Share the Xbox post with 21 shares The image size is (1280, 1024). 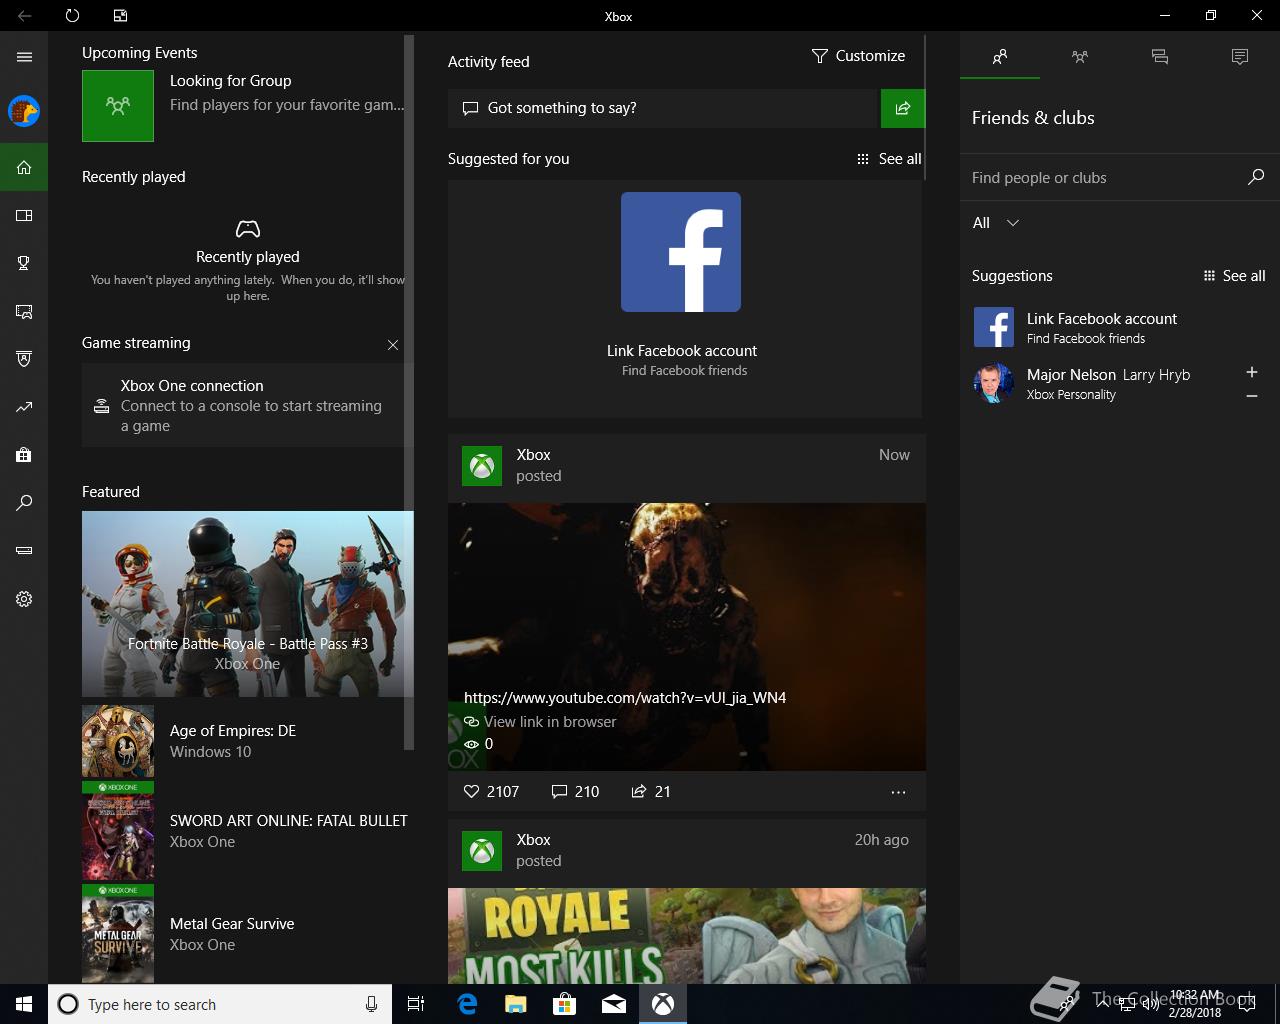click(650, 791)
